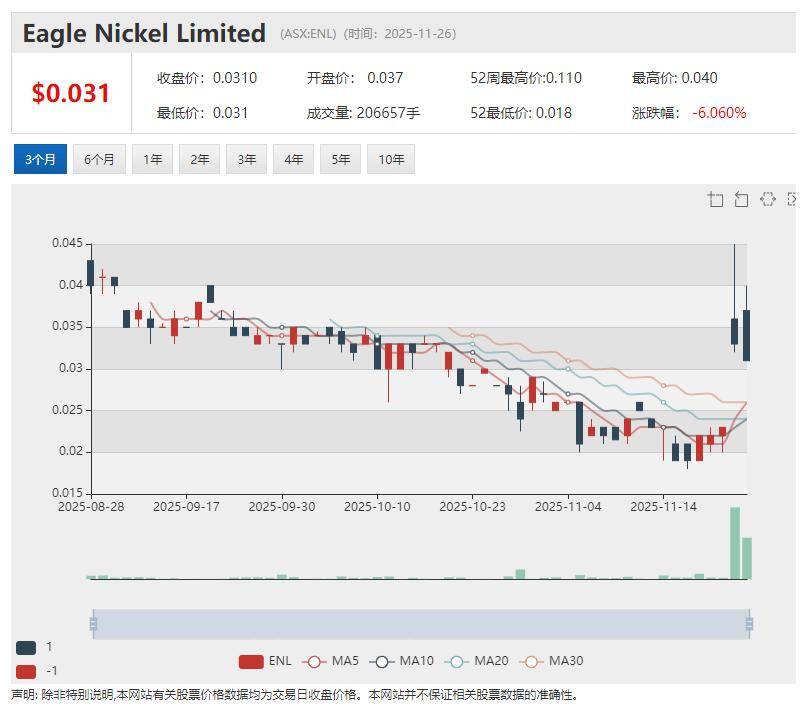Toggle the MA10 line legend
The image size is (809, 716).
(x=402, y=661)
